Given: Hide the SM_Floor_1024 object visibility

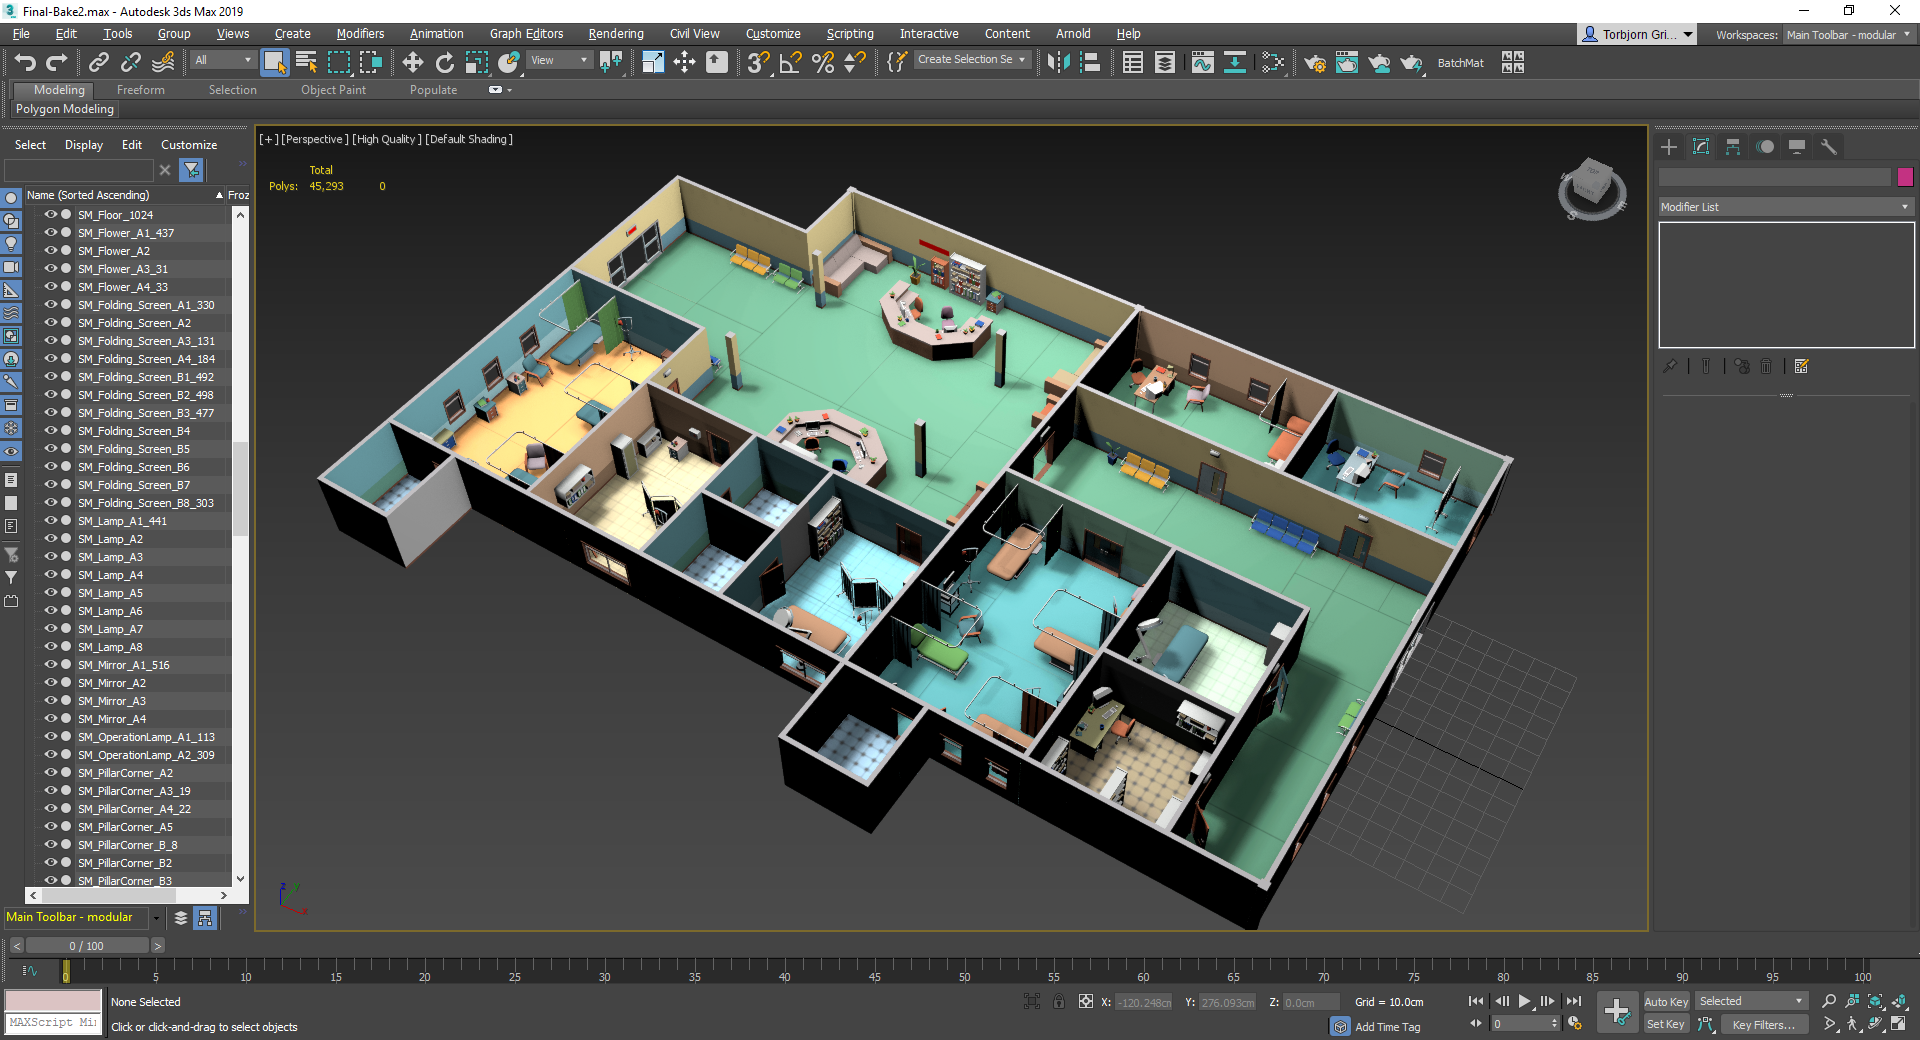Looking at the screenshot, I should (x=50, y=214).
